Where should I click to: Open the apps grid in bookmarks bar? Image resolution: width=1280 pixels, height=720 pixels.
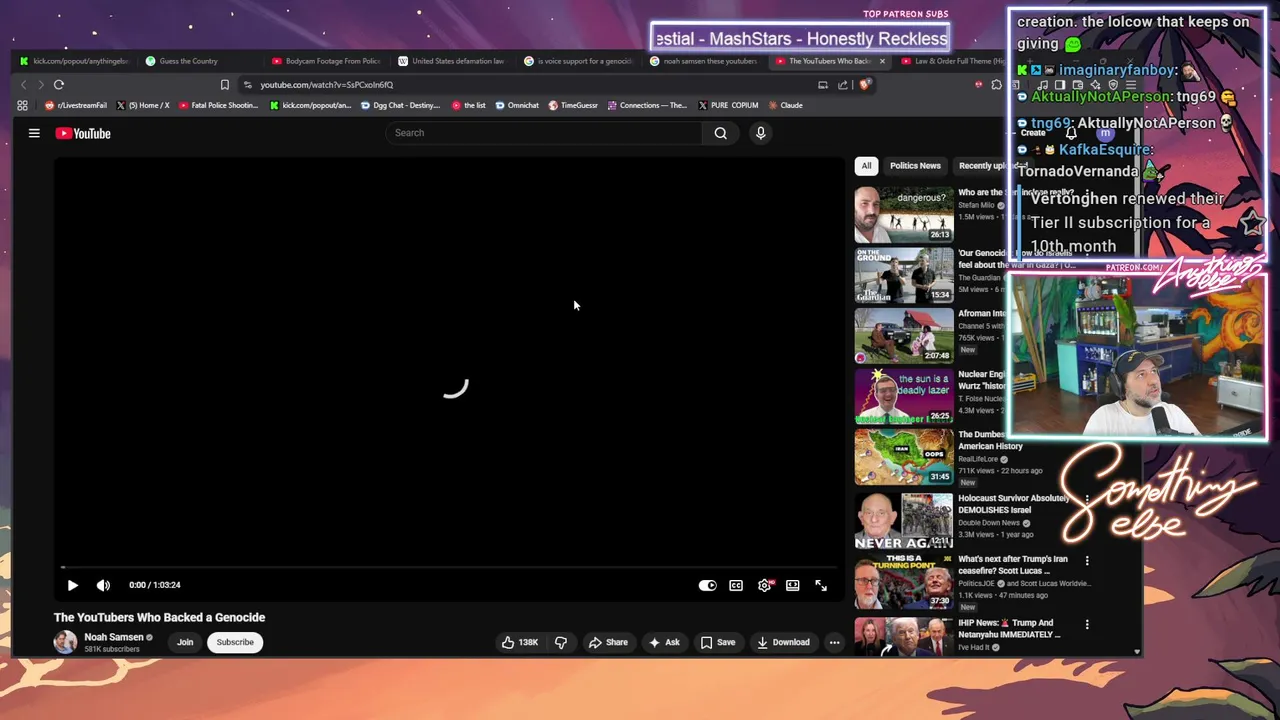coord(22,105)
